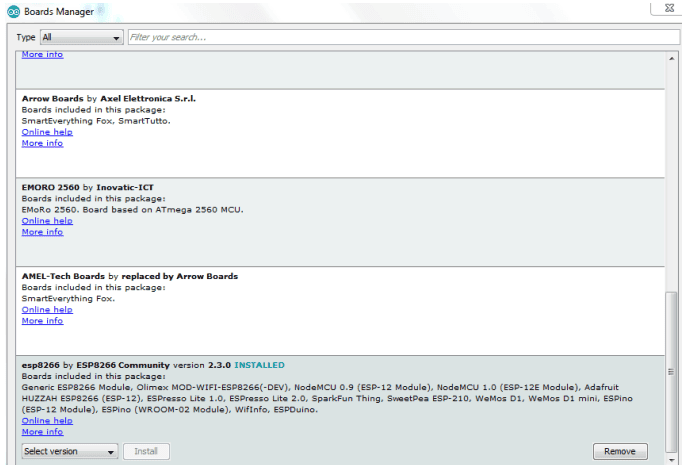Open Online help for Arrow Boards
682x465 pixels.
47,132
